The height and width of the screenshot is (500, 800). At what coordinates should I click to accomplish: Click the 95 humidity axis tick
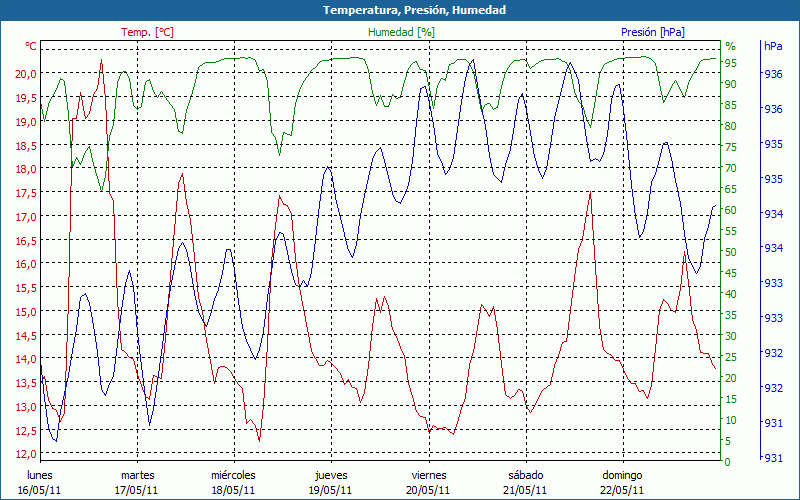click(x=731, y=63)
